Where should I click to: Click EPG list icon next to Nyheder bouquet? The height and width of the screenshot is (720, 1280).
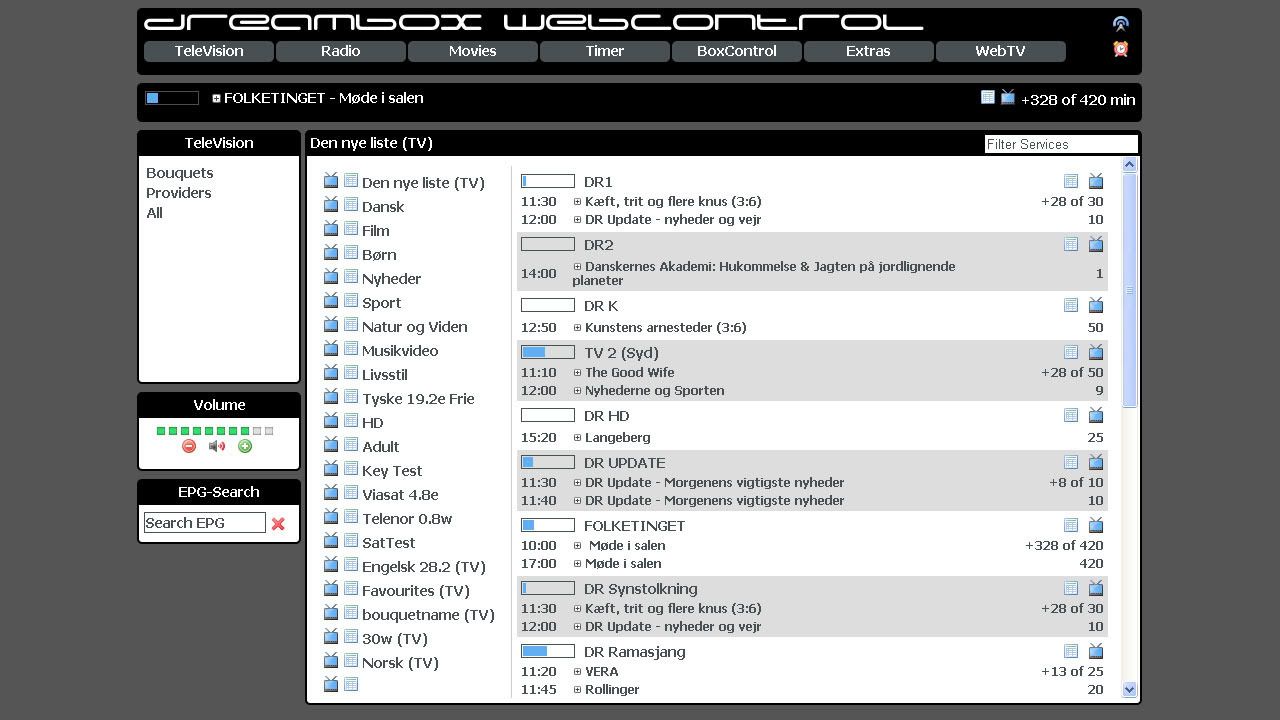click(x=351, y=277)
